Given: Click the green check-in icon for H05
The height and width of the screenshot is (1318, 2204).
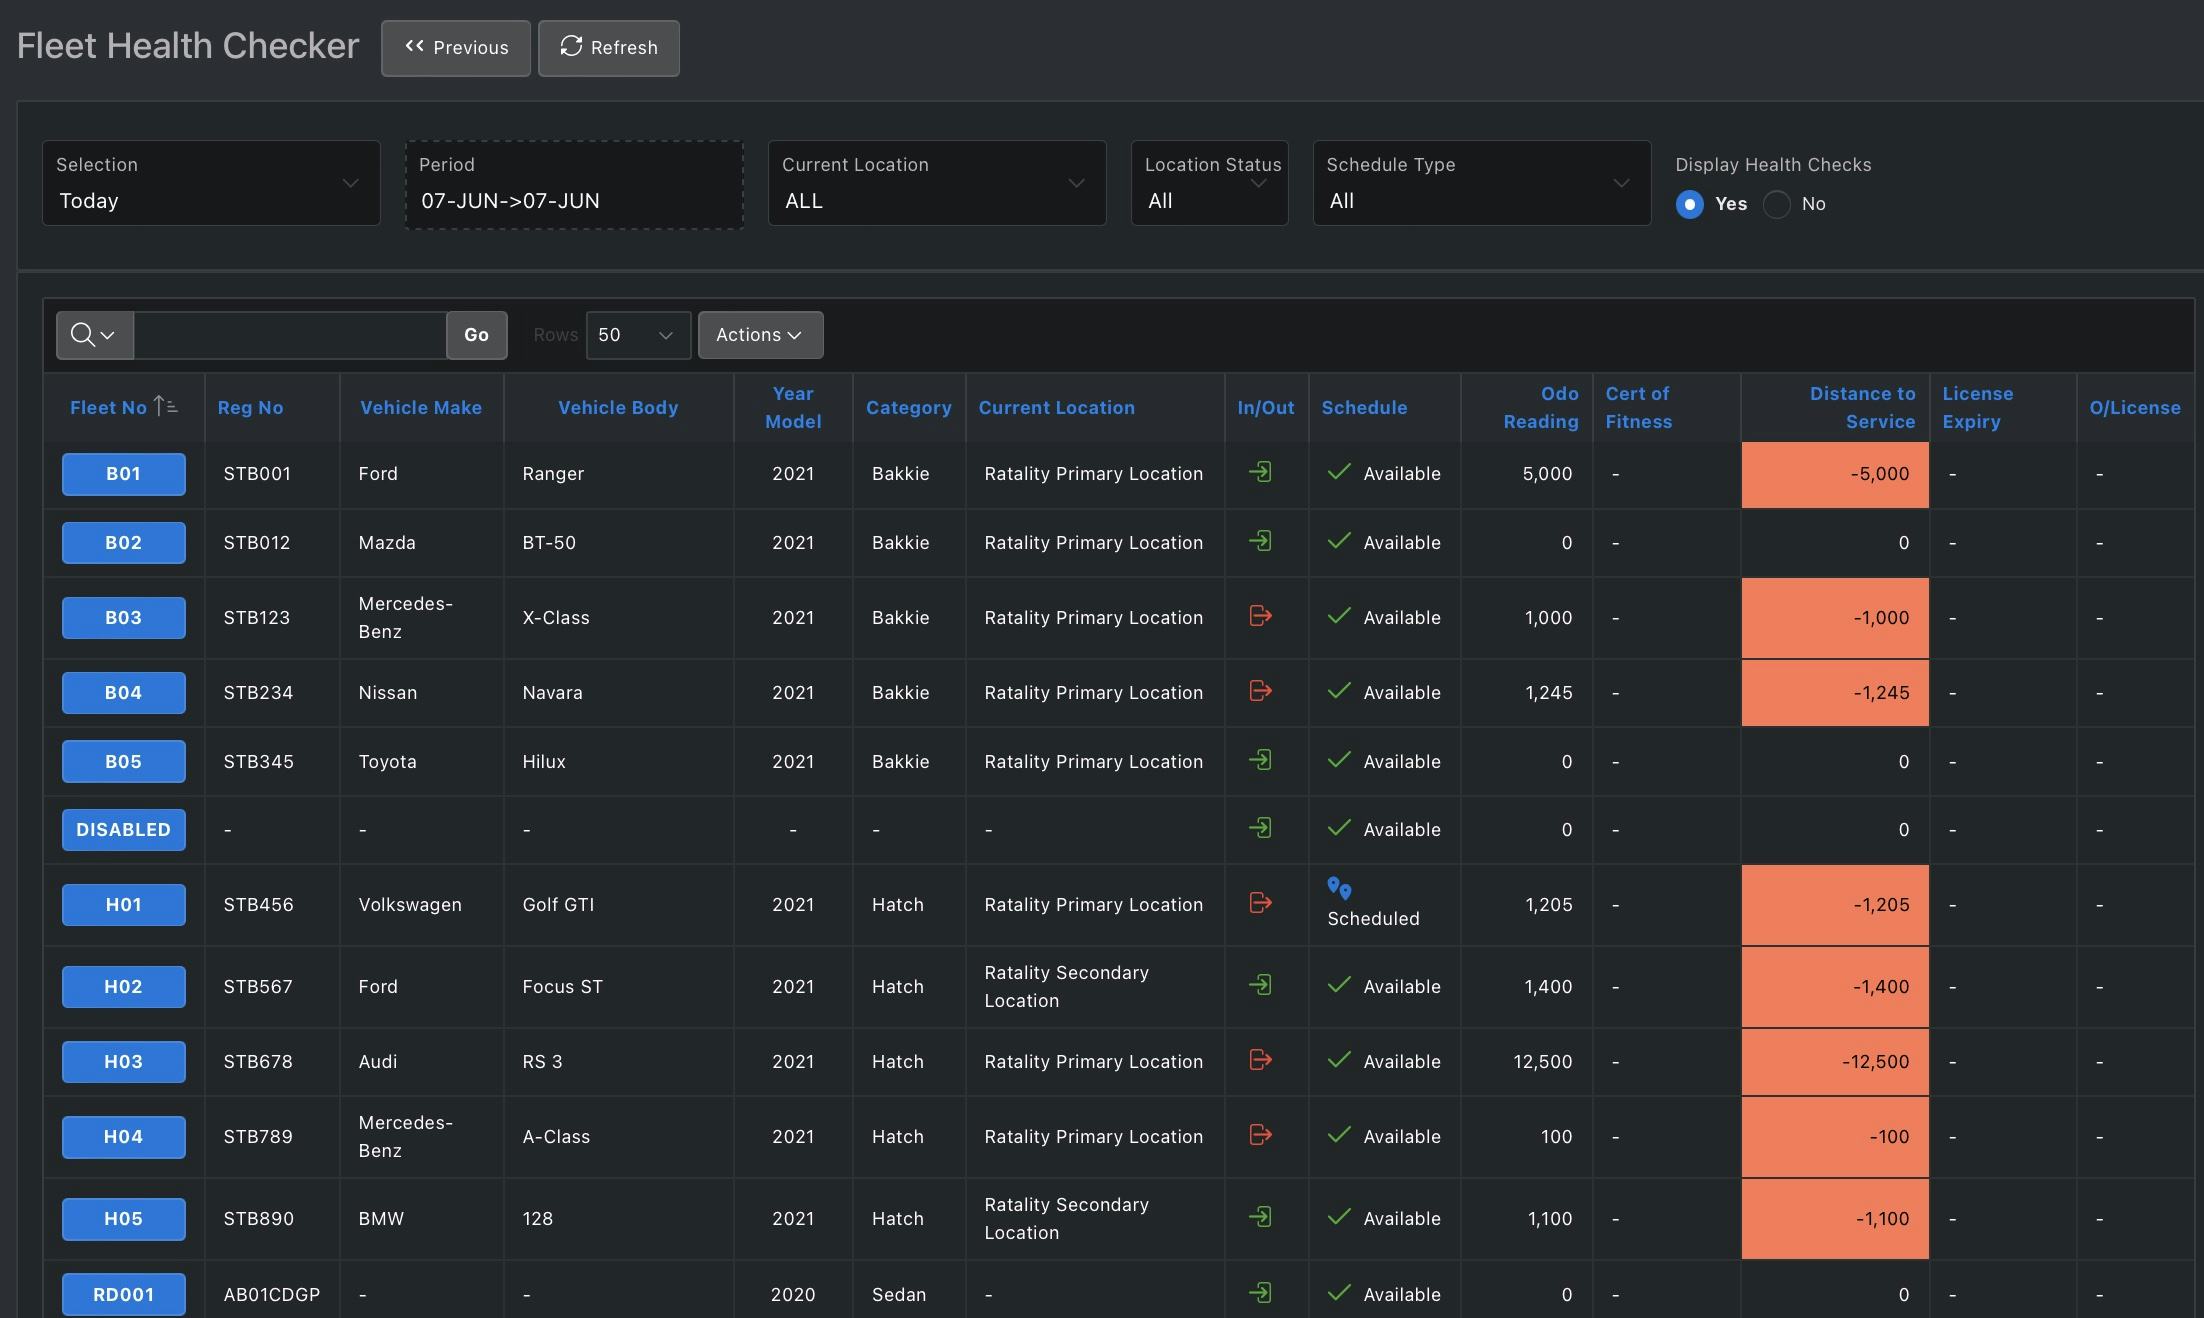Looking at the screenshot, I should [1260, 1217].
